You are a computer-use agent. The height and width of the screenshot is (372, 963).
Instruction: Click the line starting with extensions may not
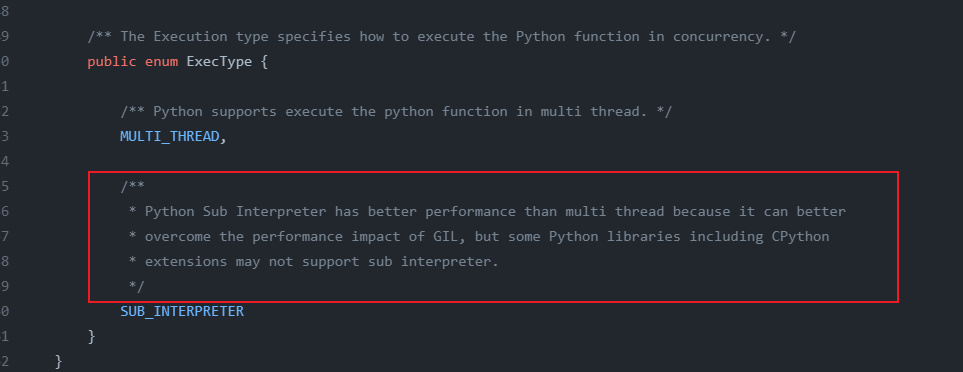tap(314, 262)
